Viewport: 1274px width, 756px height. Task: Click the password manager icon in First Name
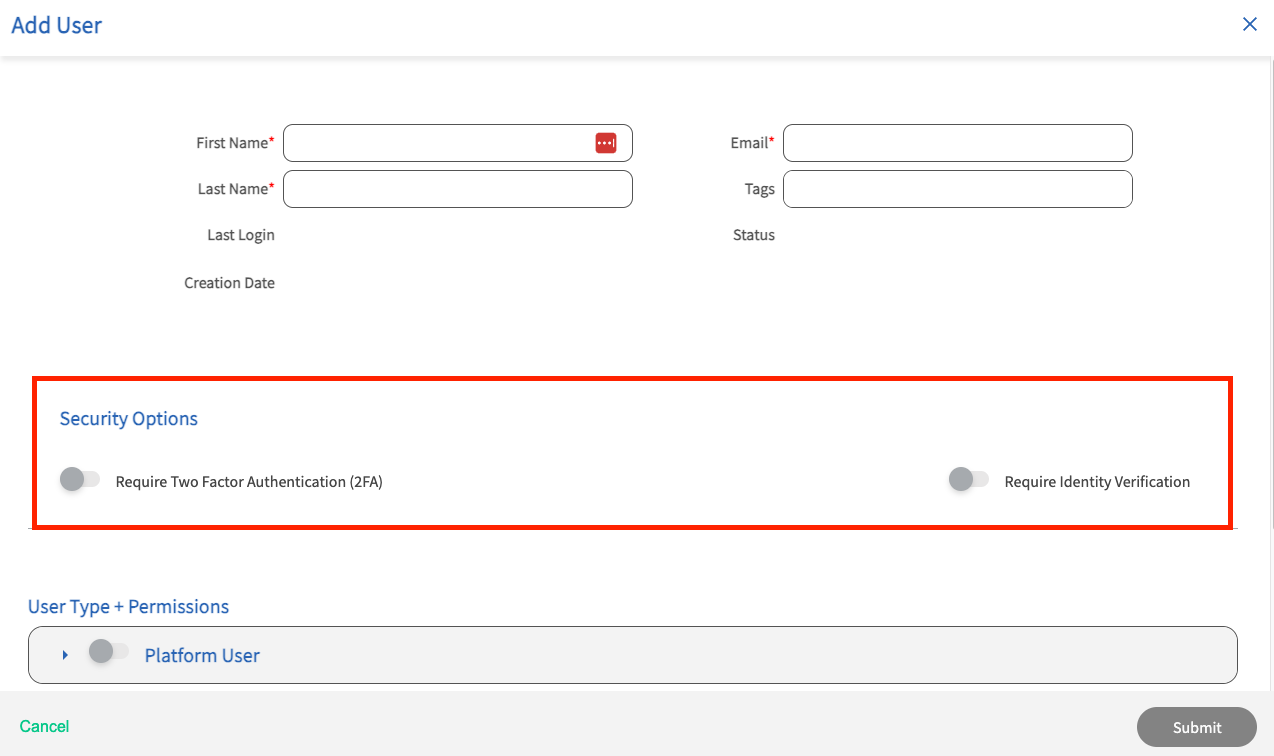pos(606,143)
